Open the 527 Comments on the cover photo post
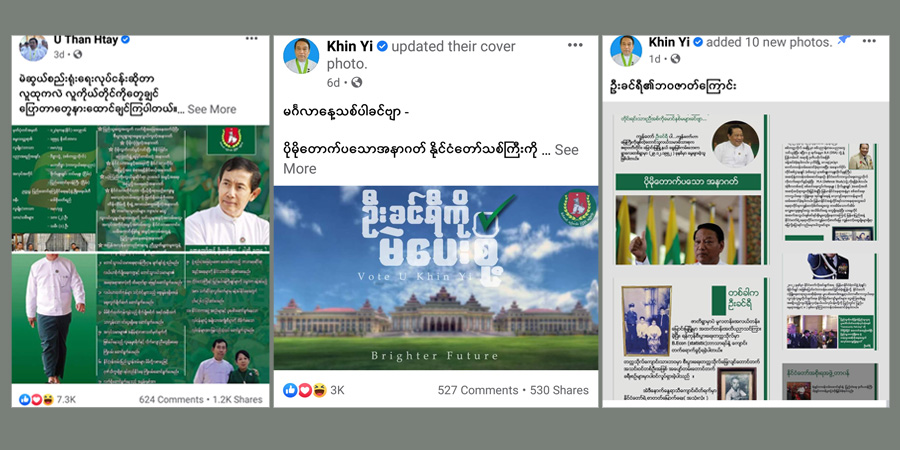 tap(478, 390)
